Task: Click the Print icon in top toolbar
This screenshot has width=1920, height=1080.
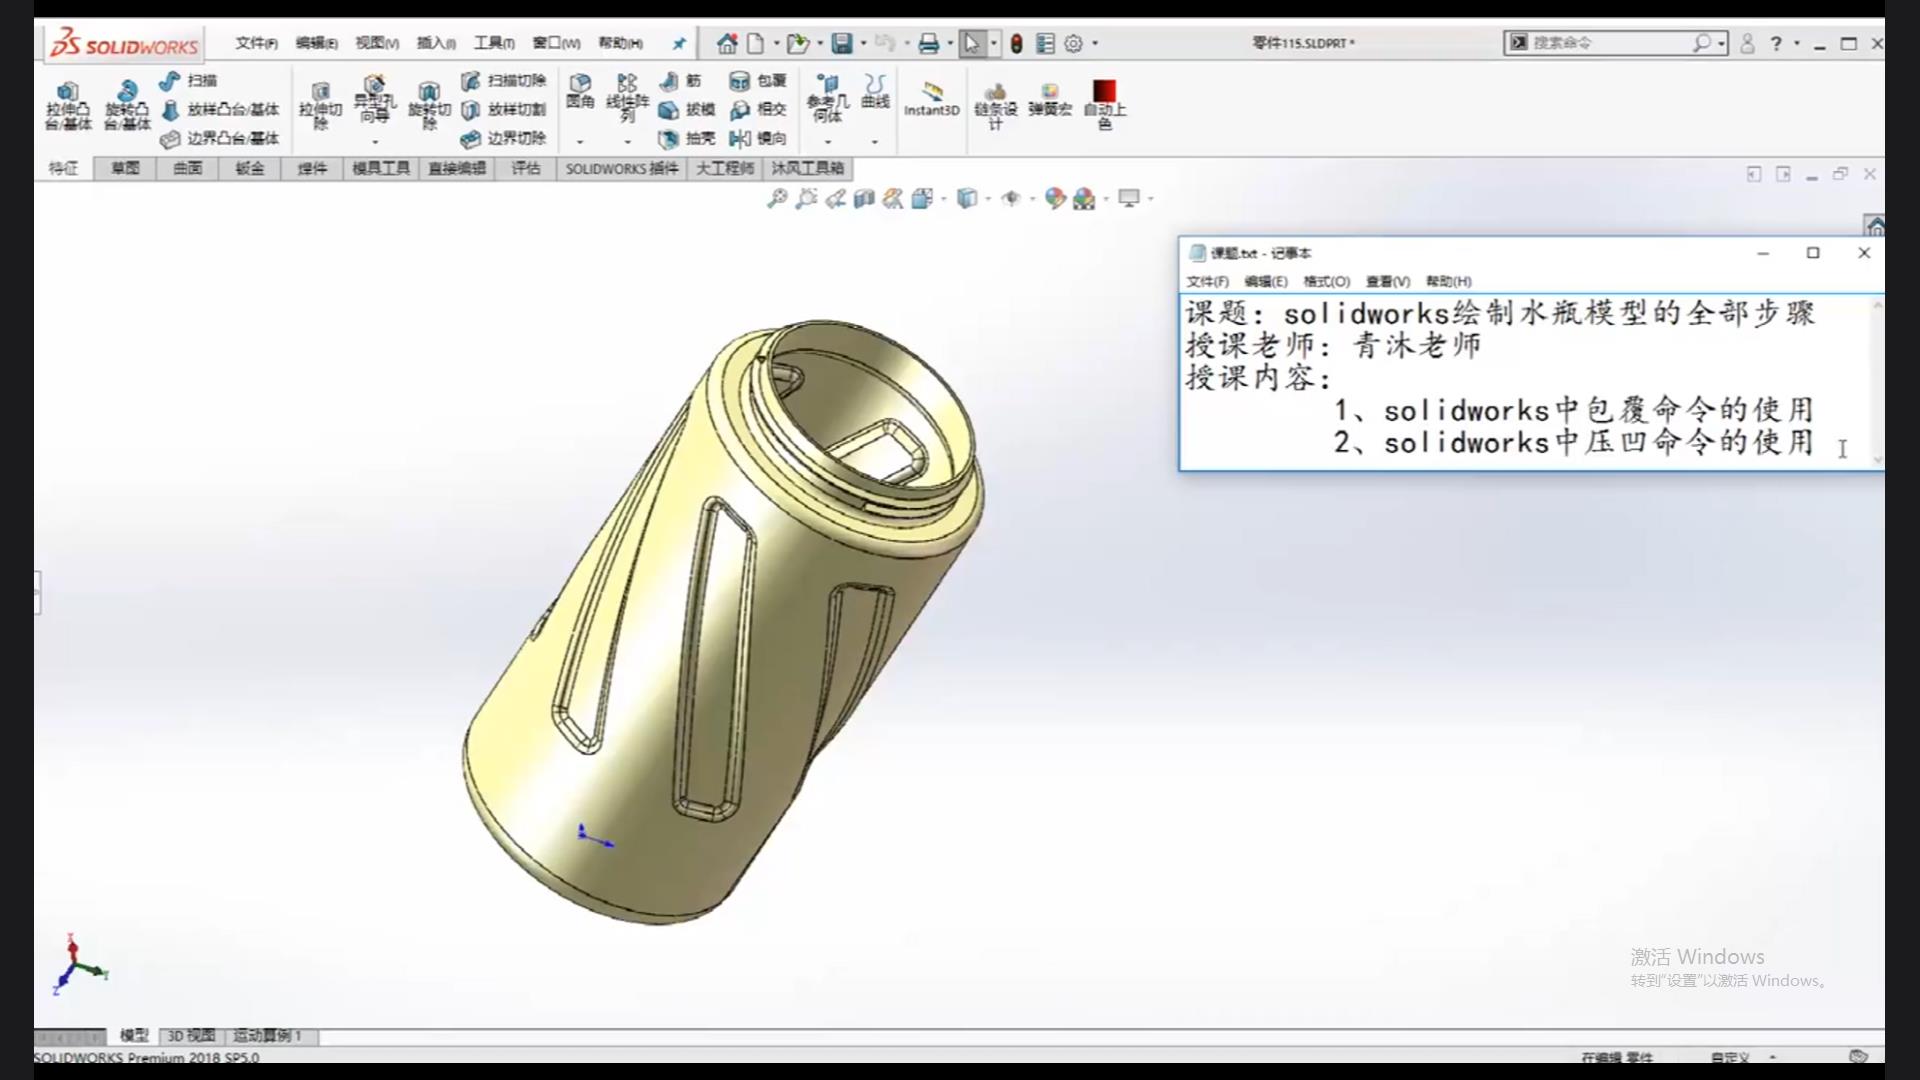Action: click(x=928, y=43)
